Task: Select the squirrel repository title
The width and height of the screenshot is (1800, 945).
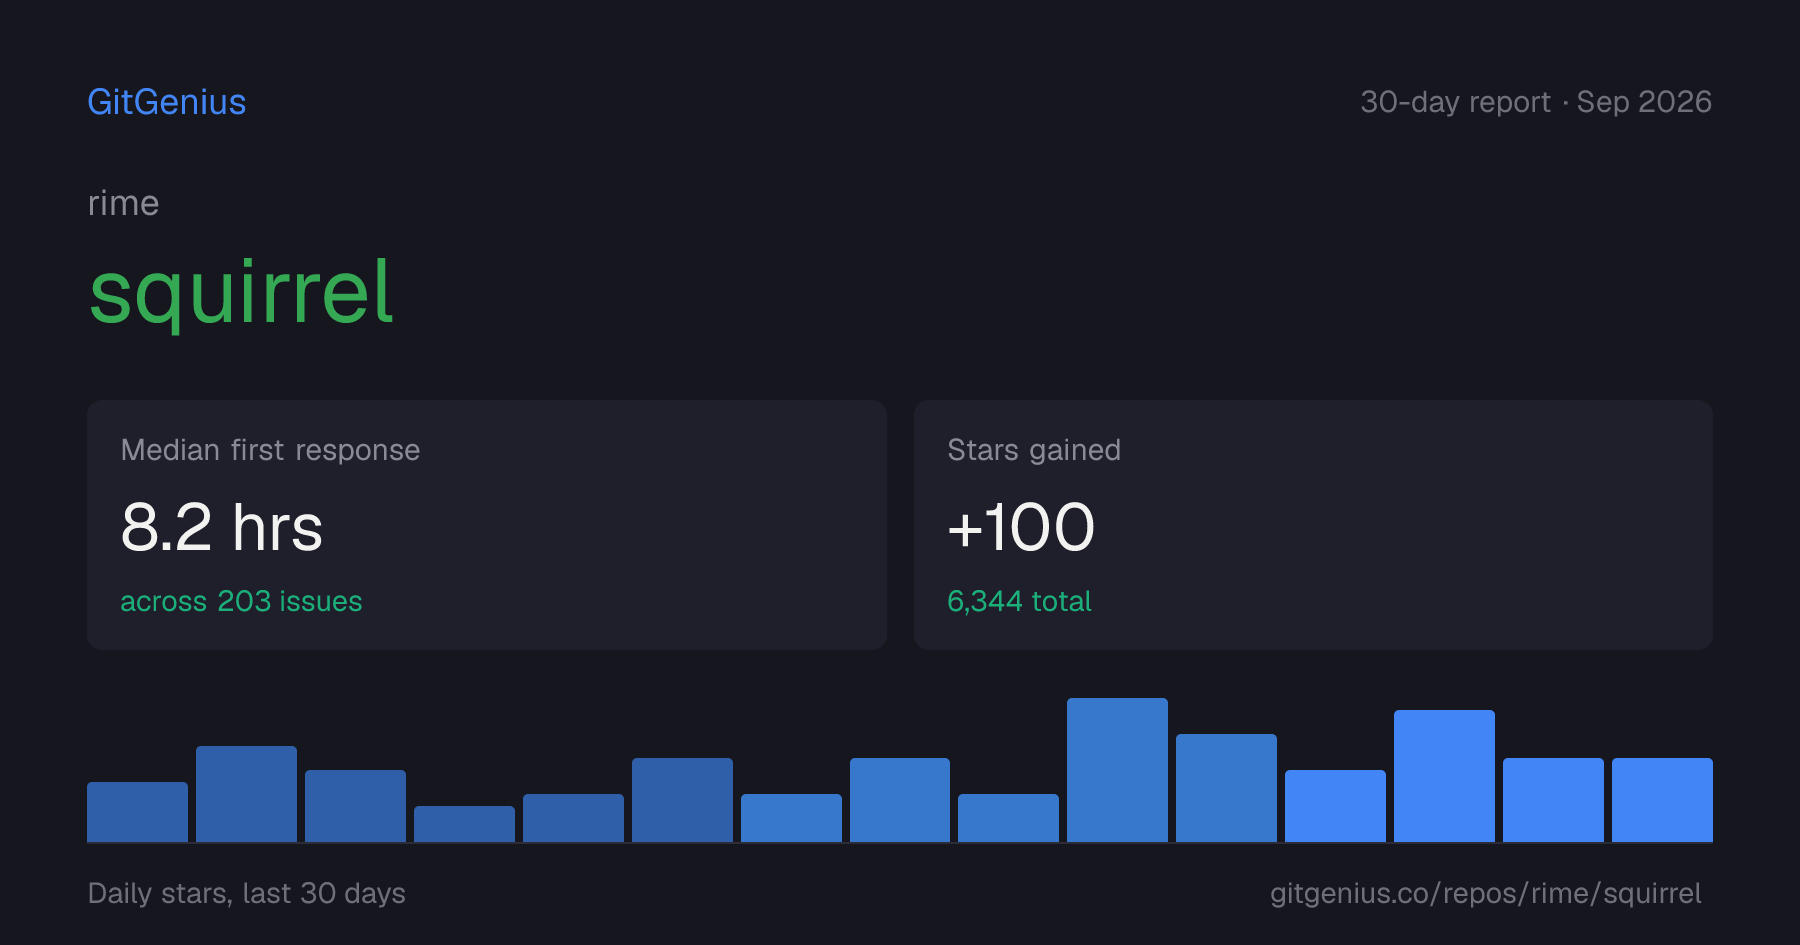Action: (x=241, y=292)
